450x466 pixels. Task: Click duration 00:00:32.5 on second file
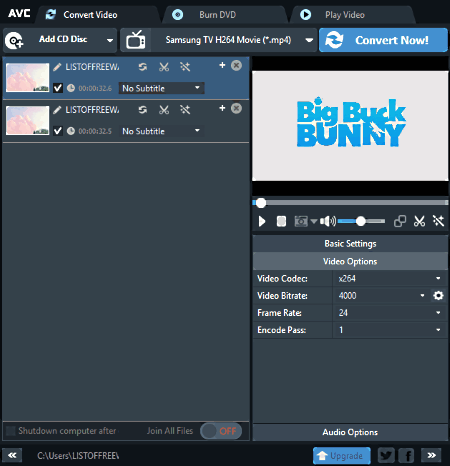click(95, 131)
